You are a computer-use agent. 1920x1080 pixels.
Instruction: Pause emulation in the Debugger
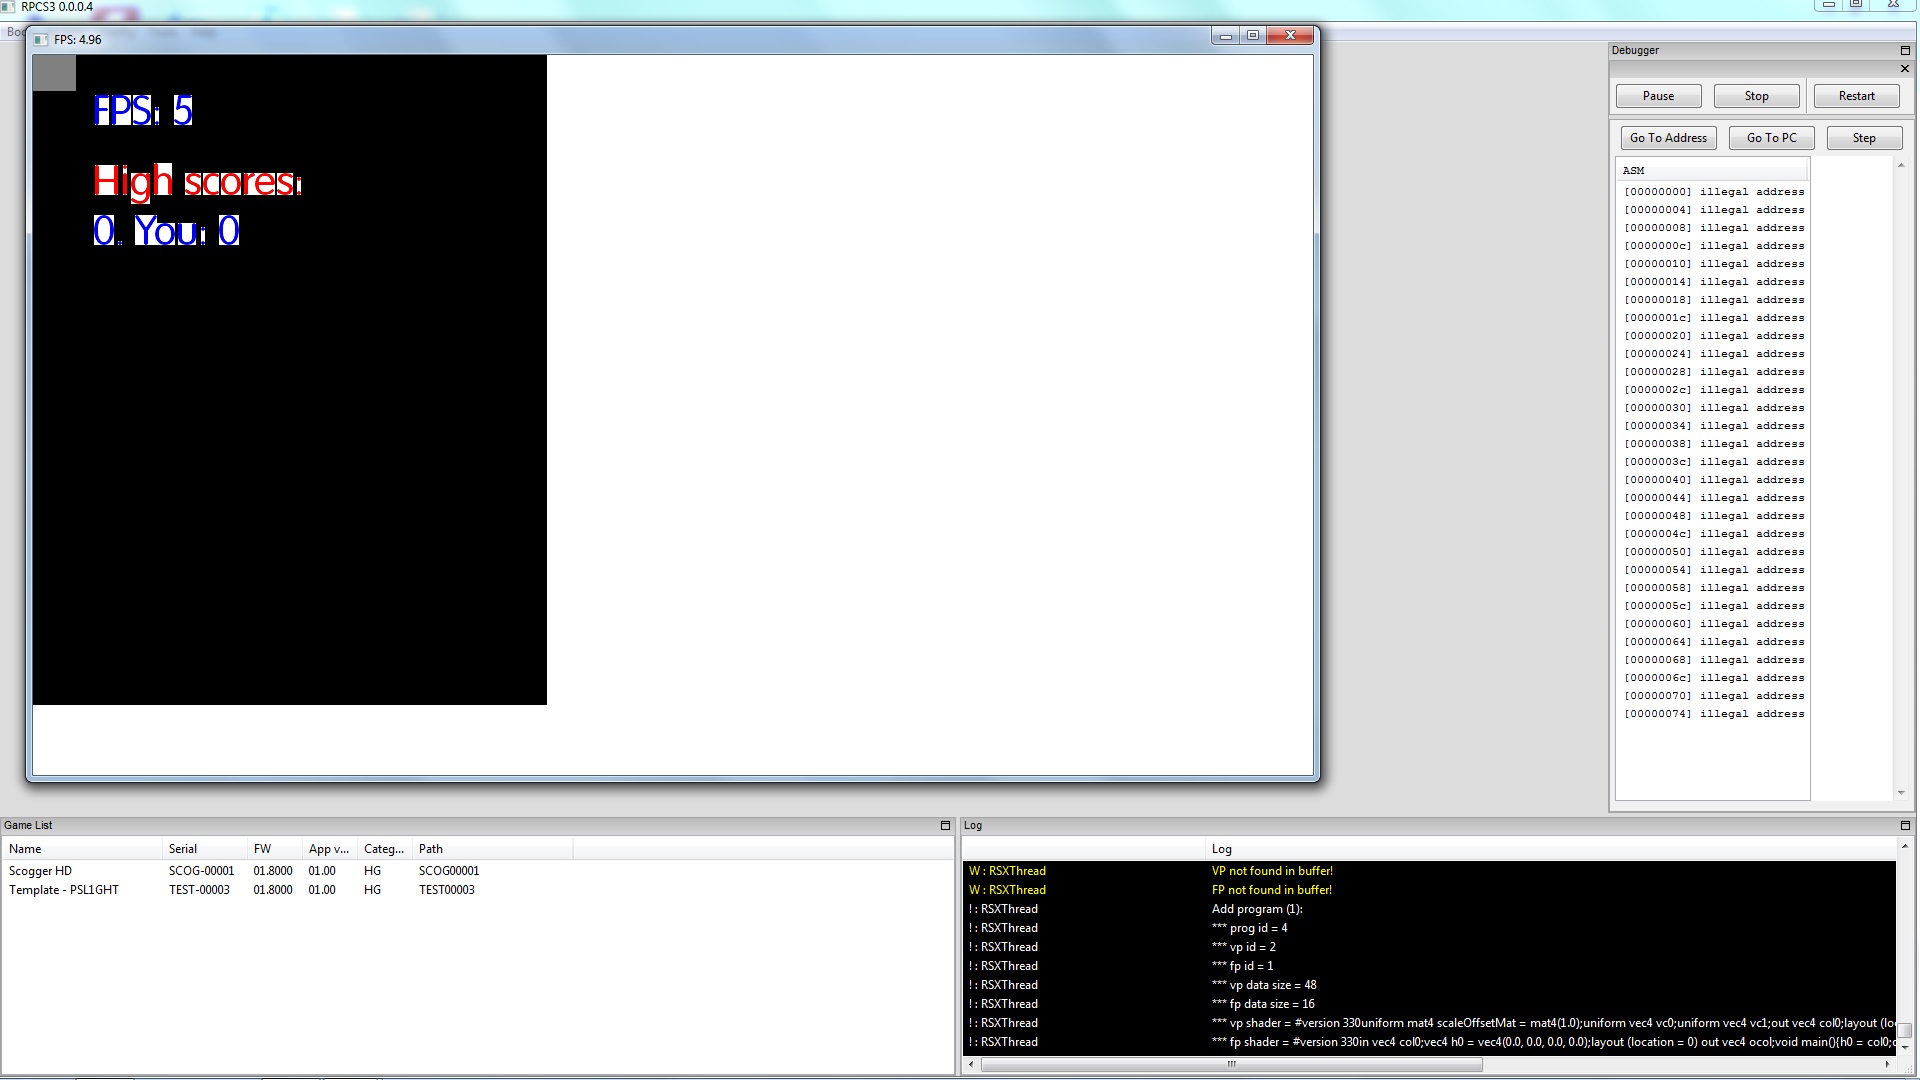1658,96
